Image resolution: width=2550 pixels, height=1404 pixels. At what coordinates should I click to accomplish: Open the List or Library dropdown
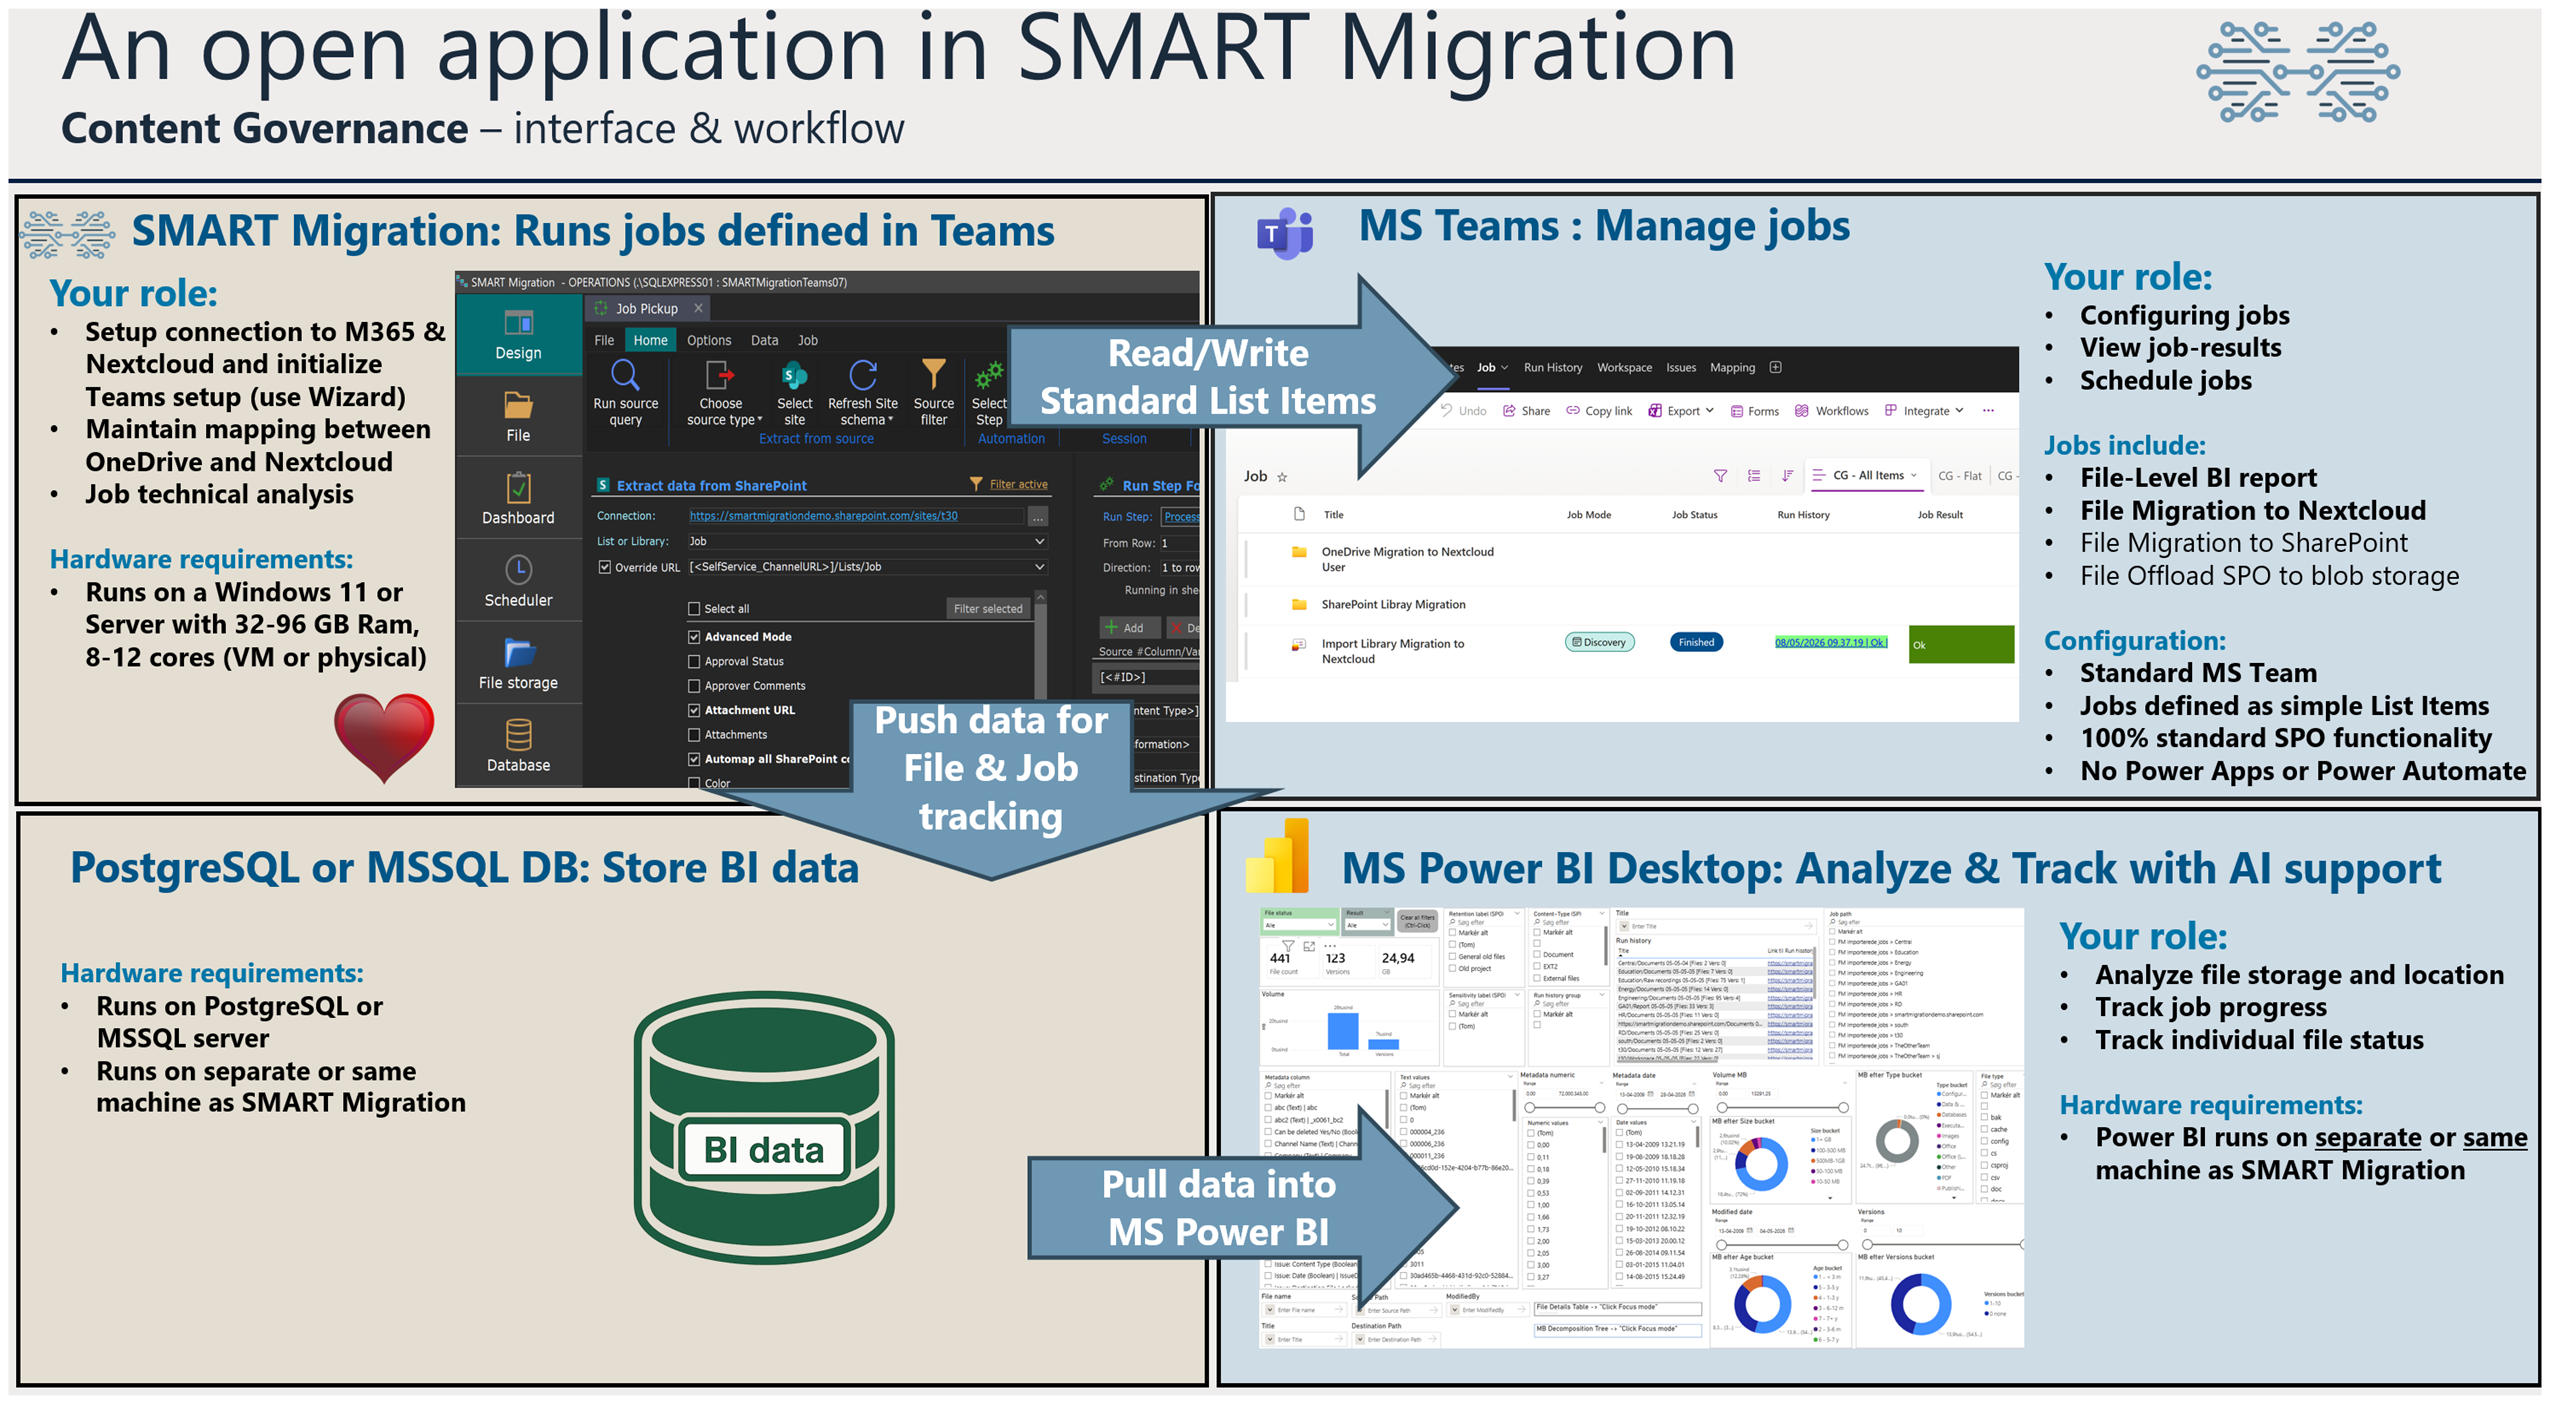pyautogui.click(x=1039, y=541)
